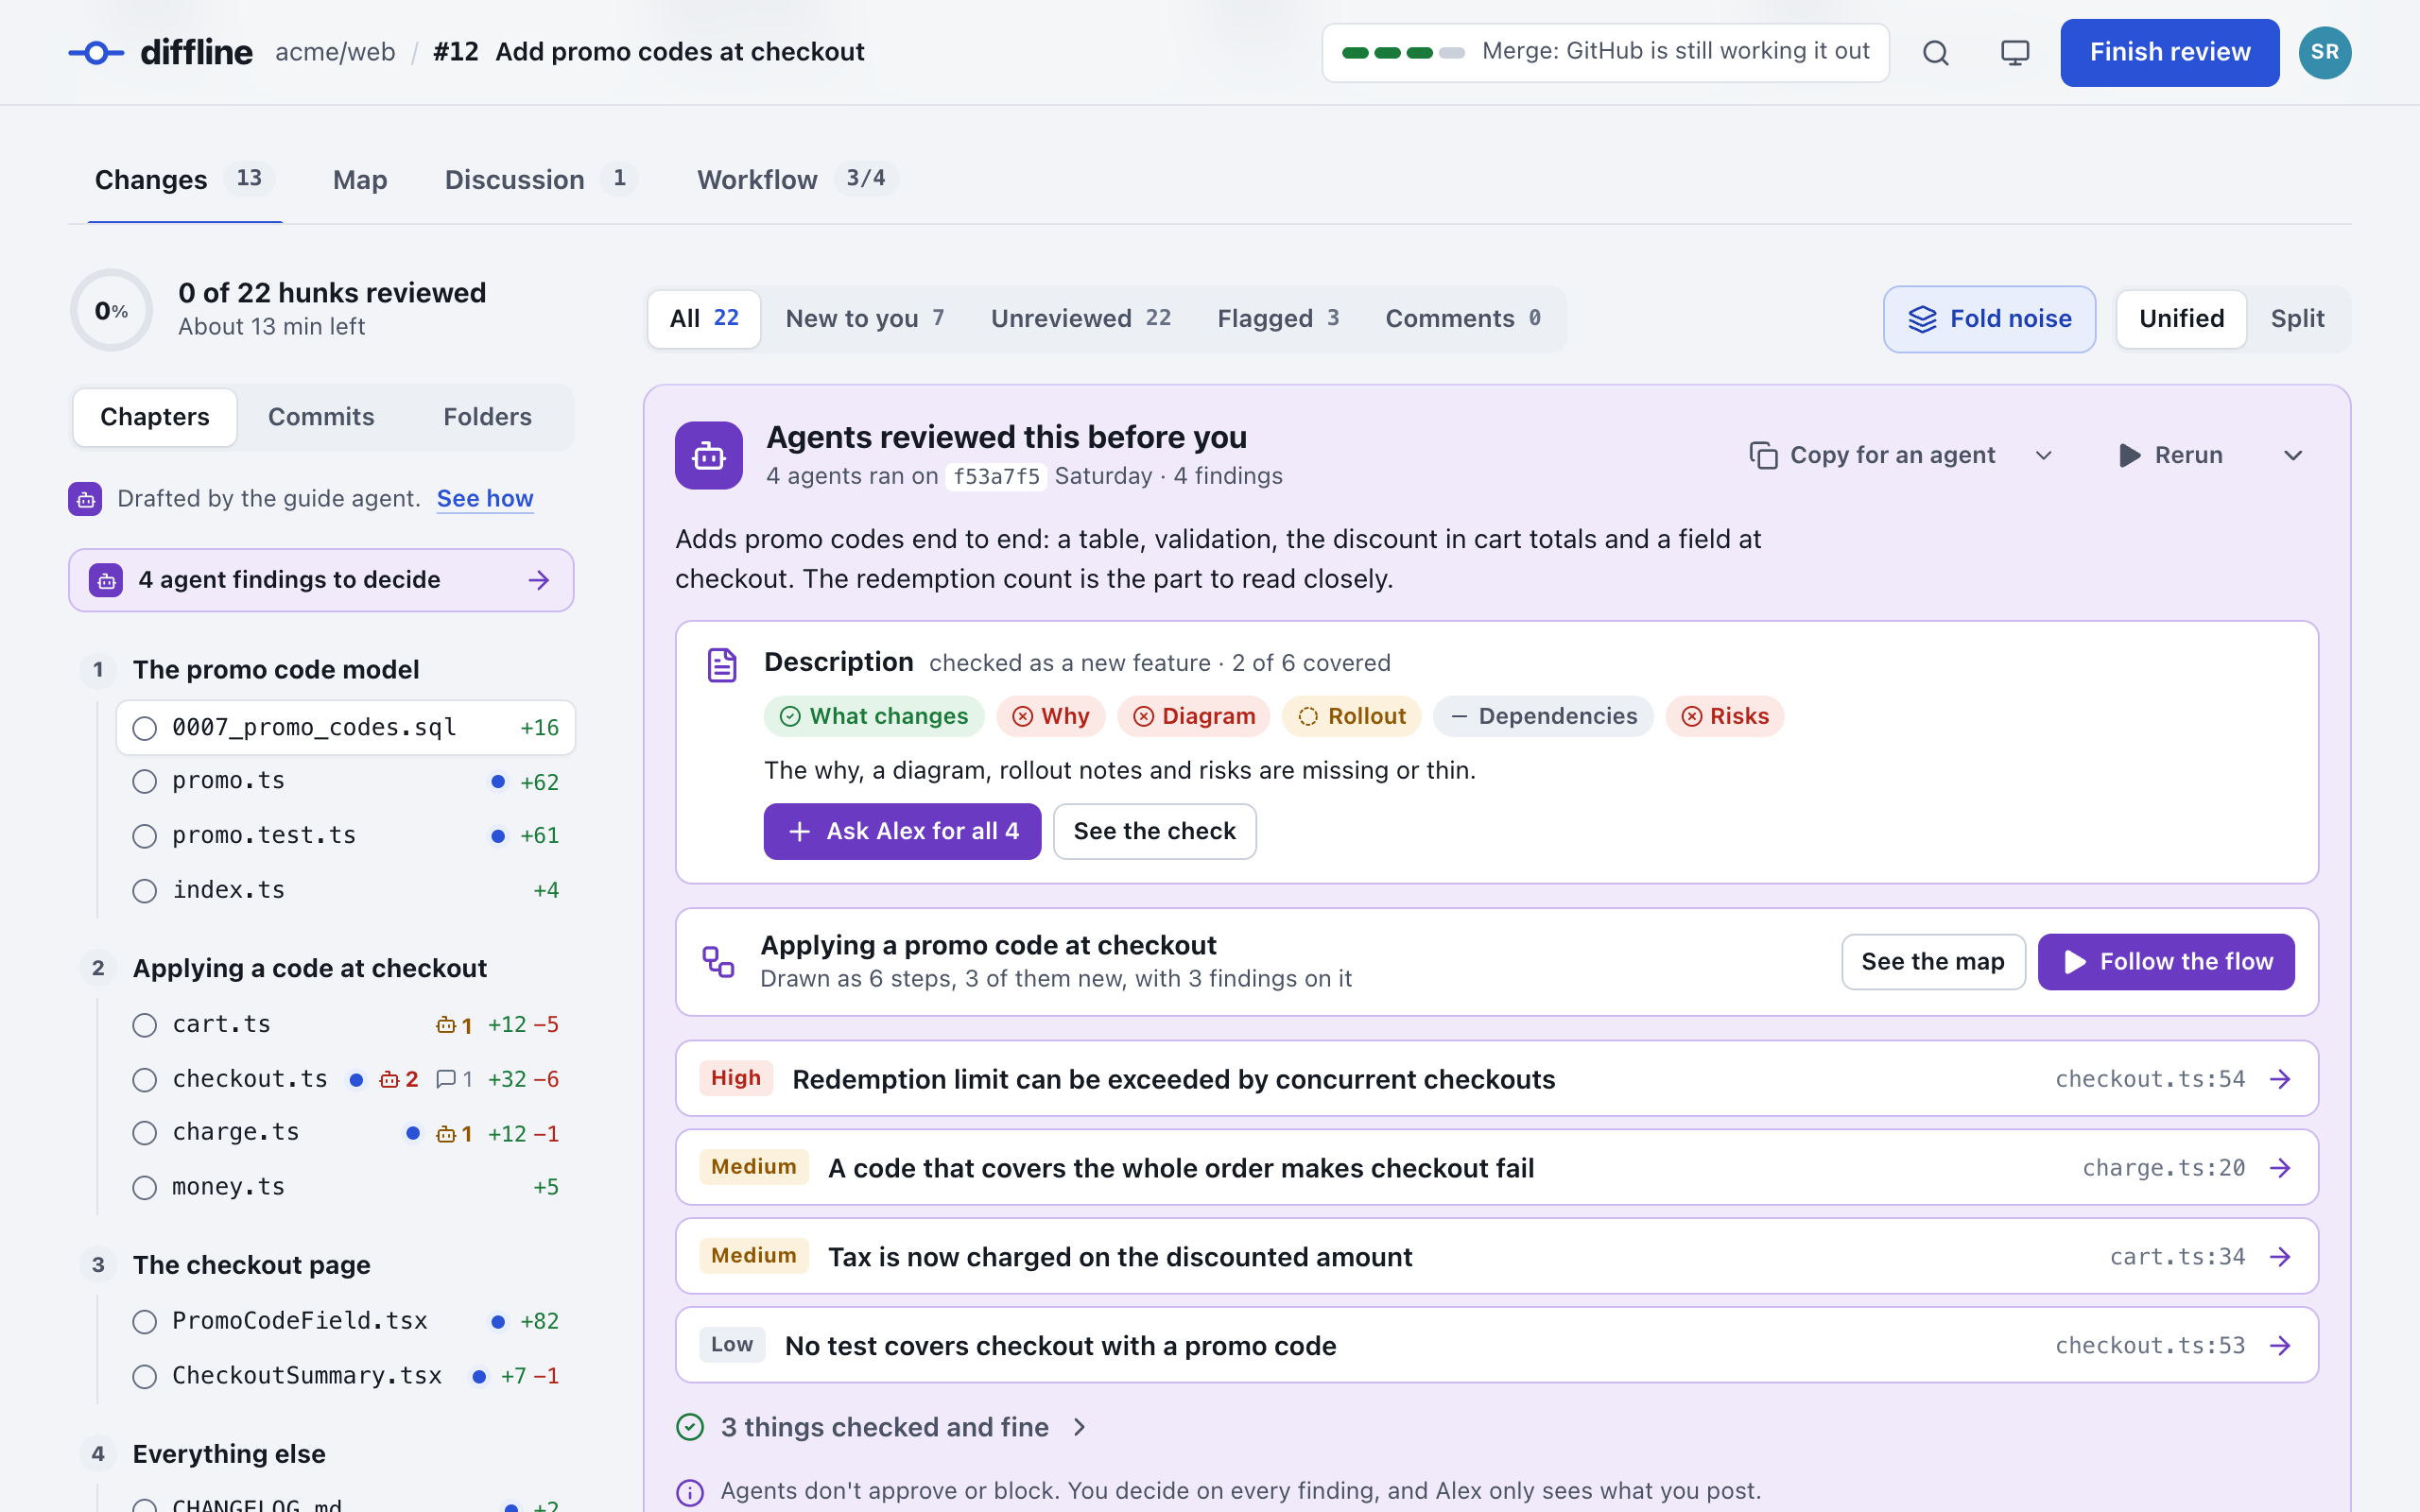The image size is (2420, 1512).
Task: Select the Split diff view
Action: tap(2297, 319)
